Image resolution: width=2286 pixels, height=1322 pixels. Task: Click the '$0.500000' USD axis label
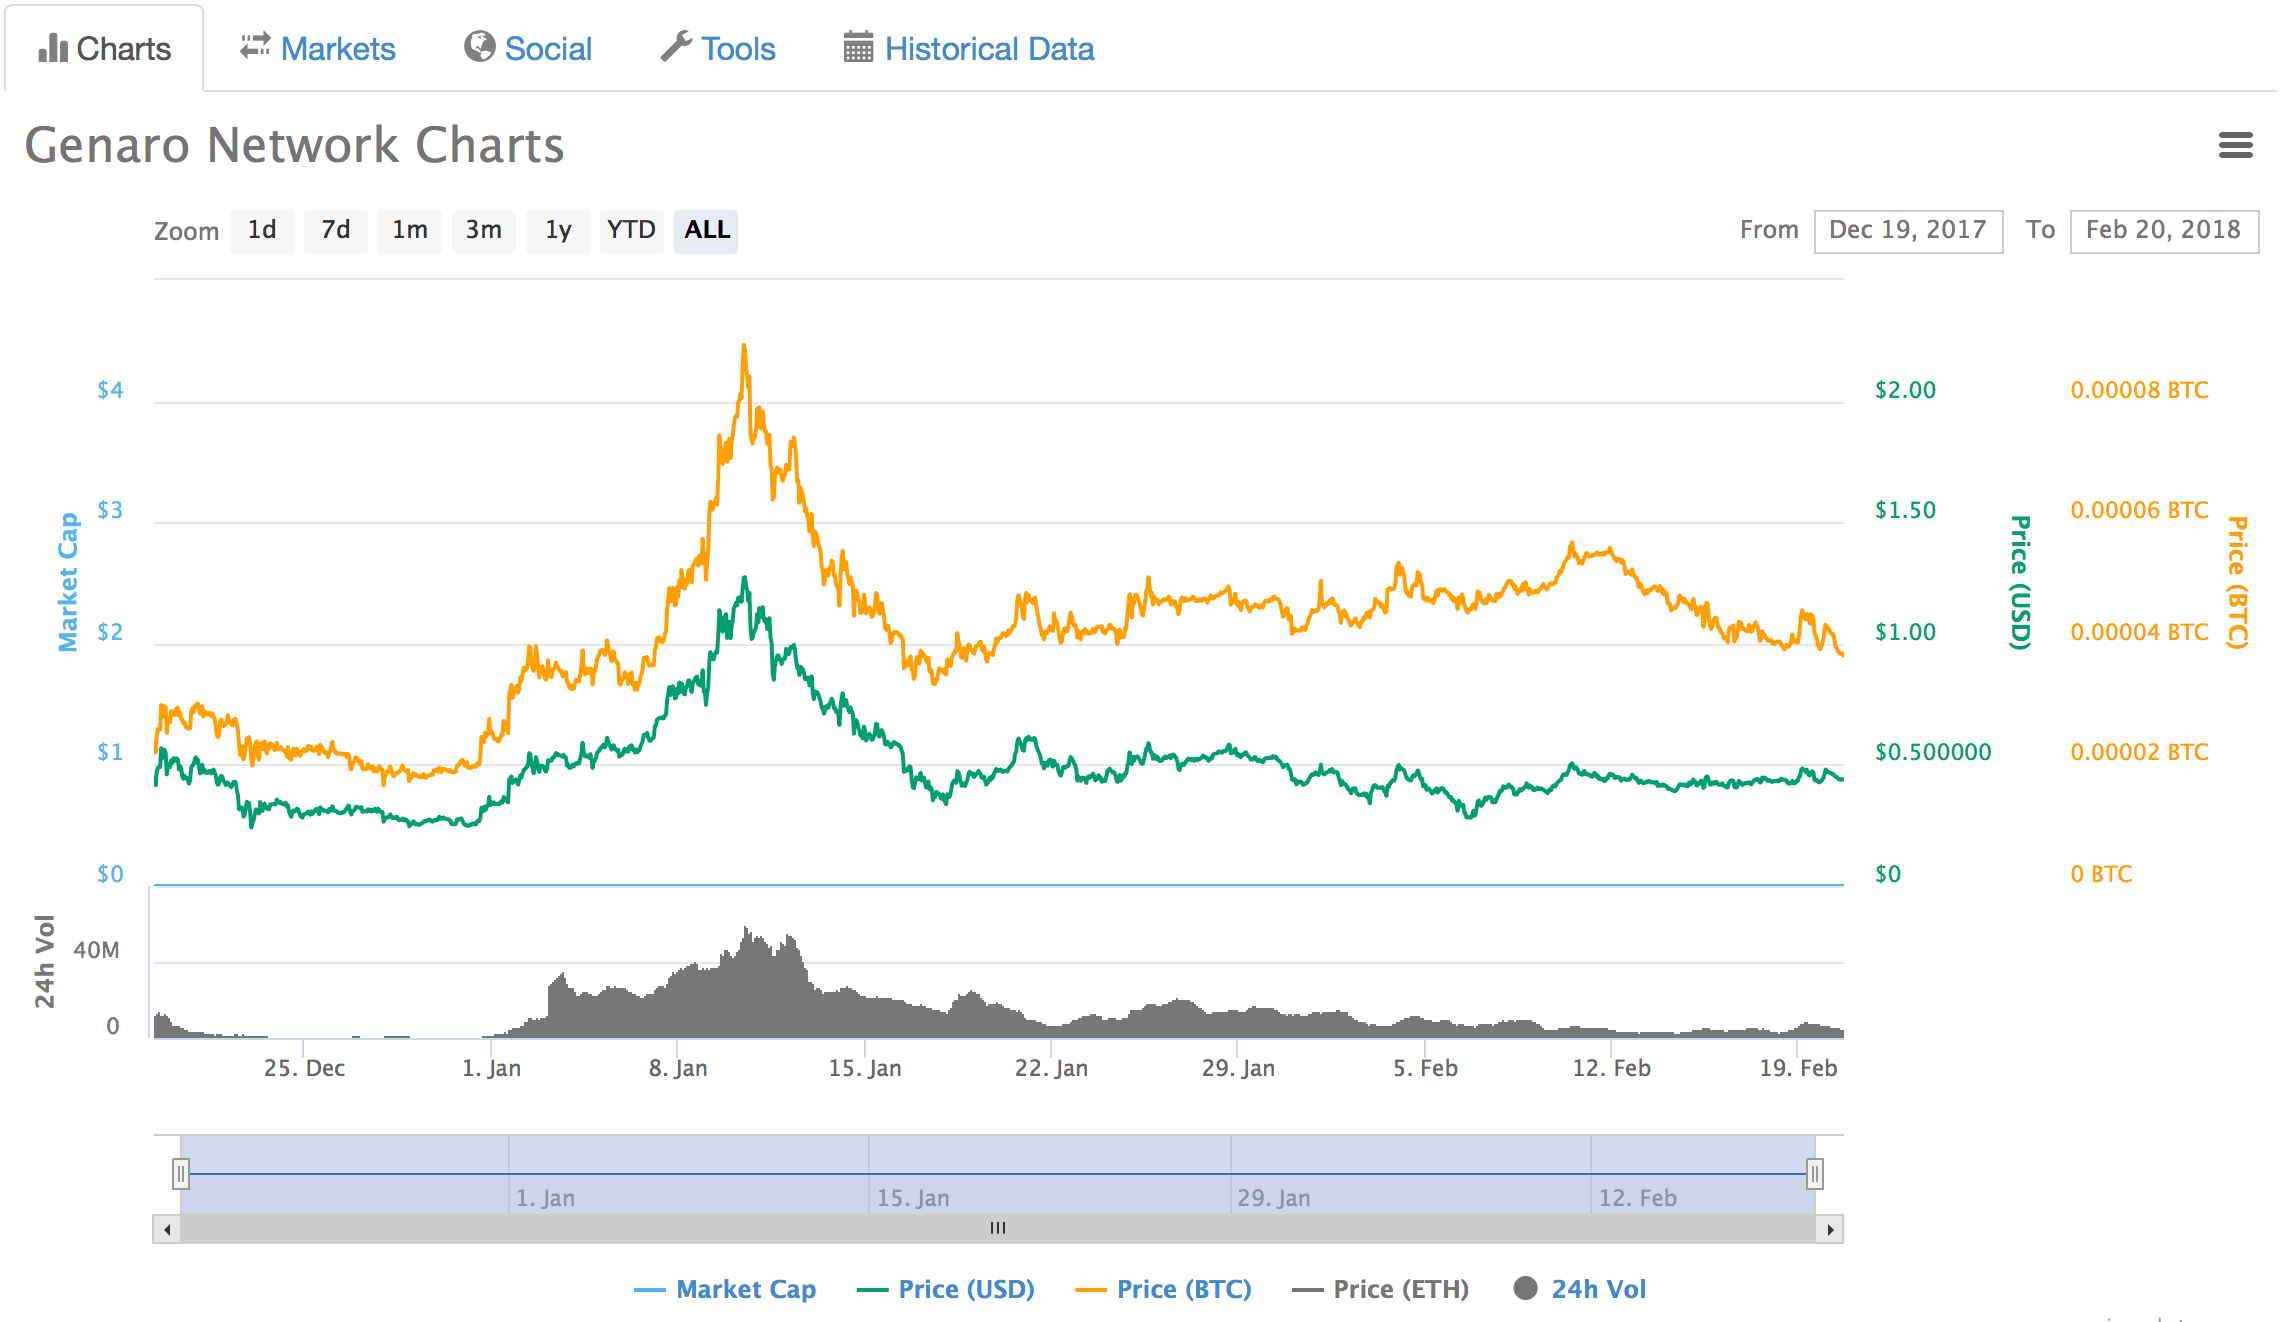[1933, 753]
